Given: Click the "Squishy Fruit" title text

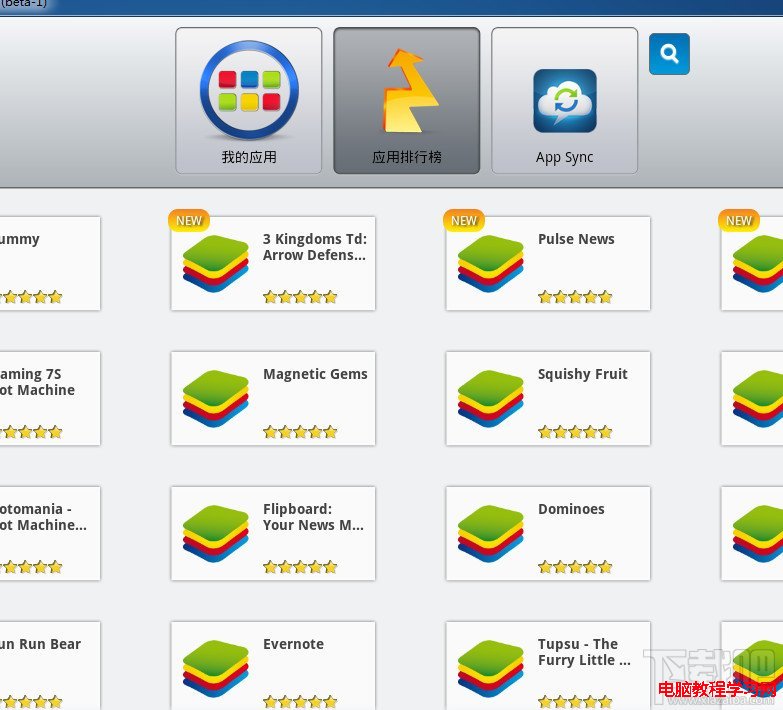Looking at the screenshot, I should click(583, 374).
